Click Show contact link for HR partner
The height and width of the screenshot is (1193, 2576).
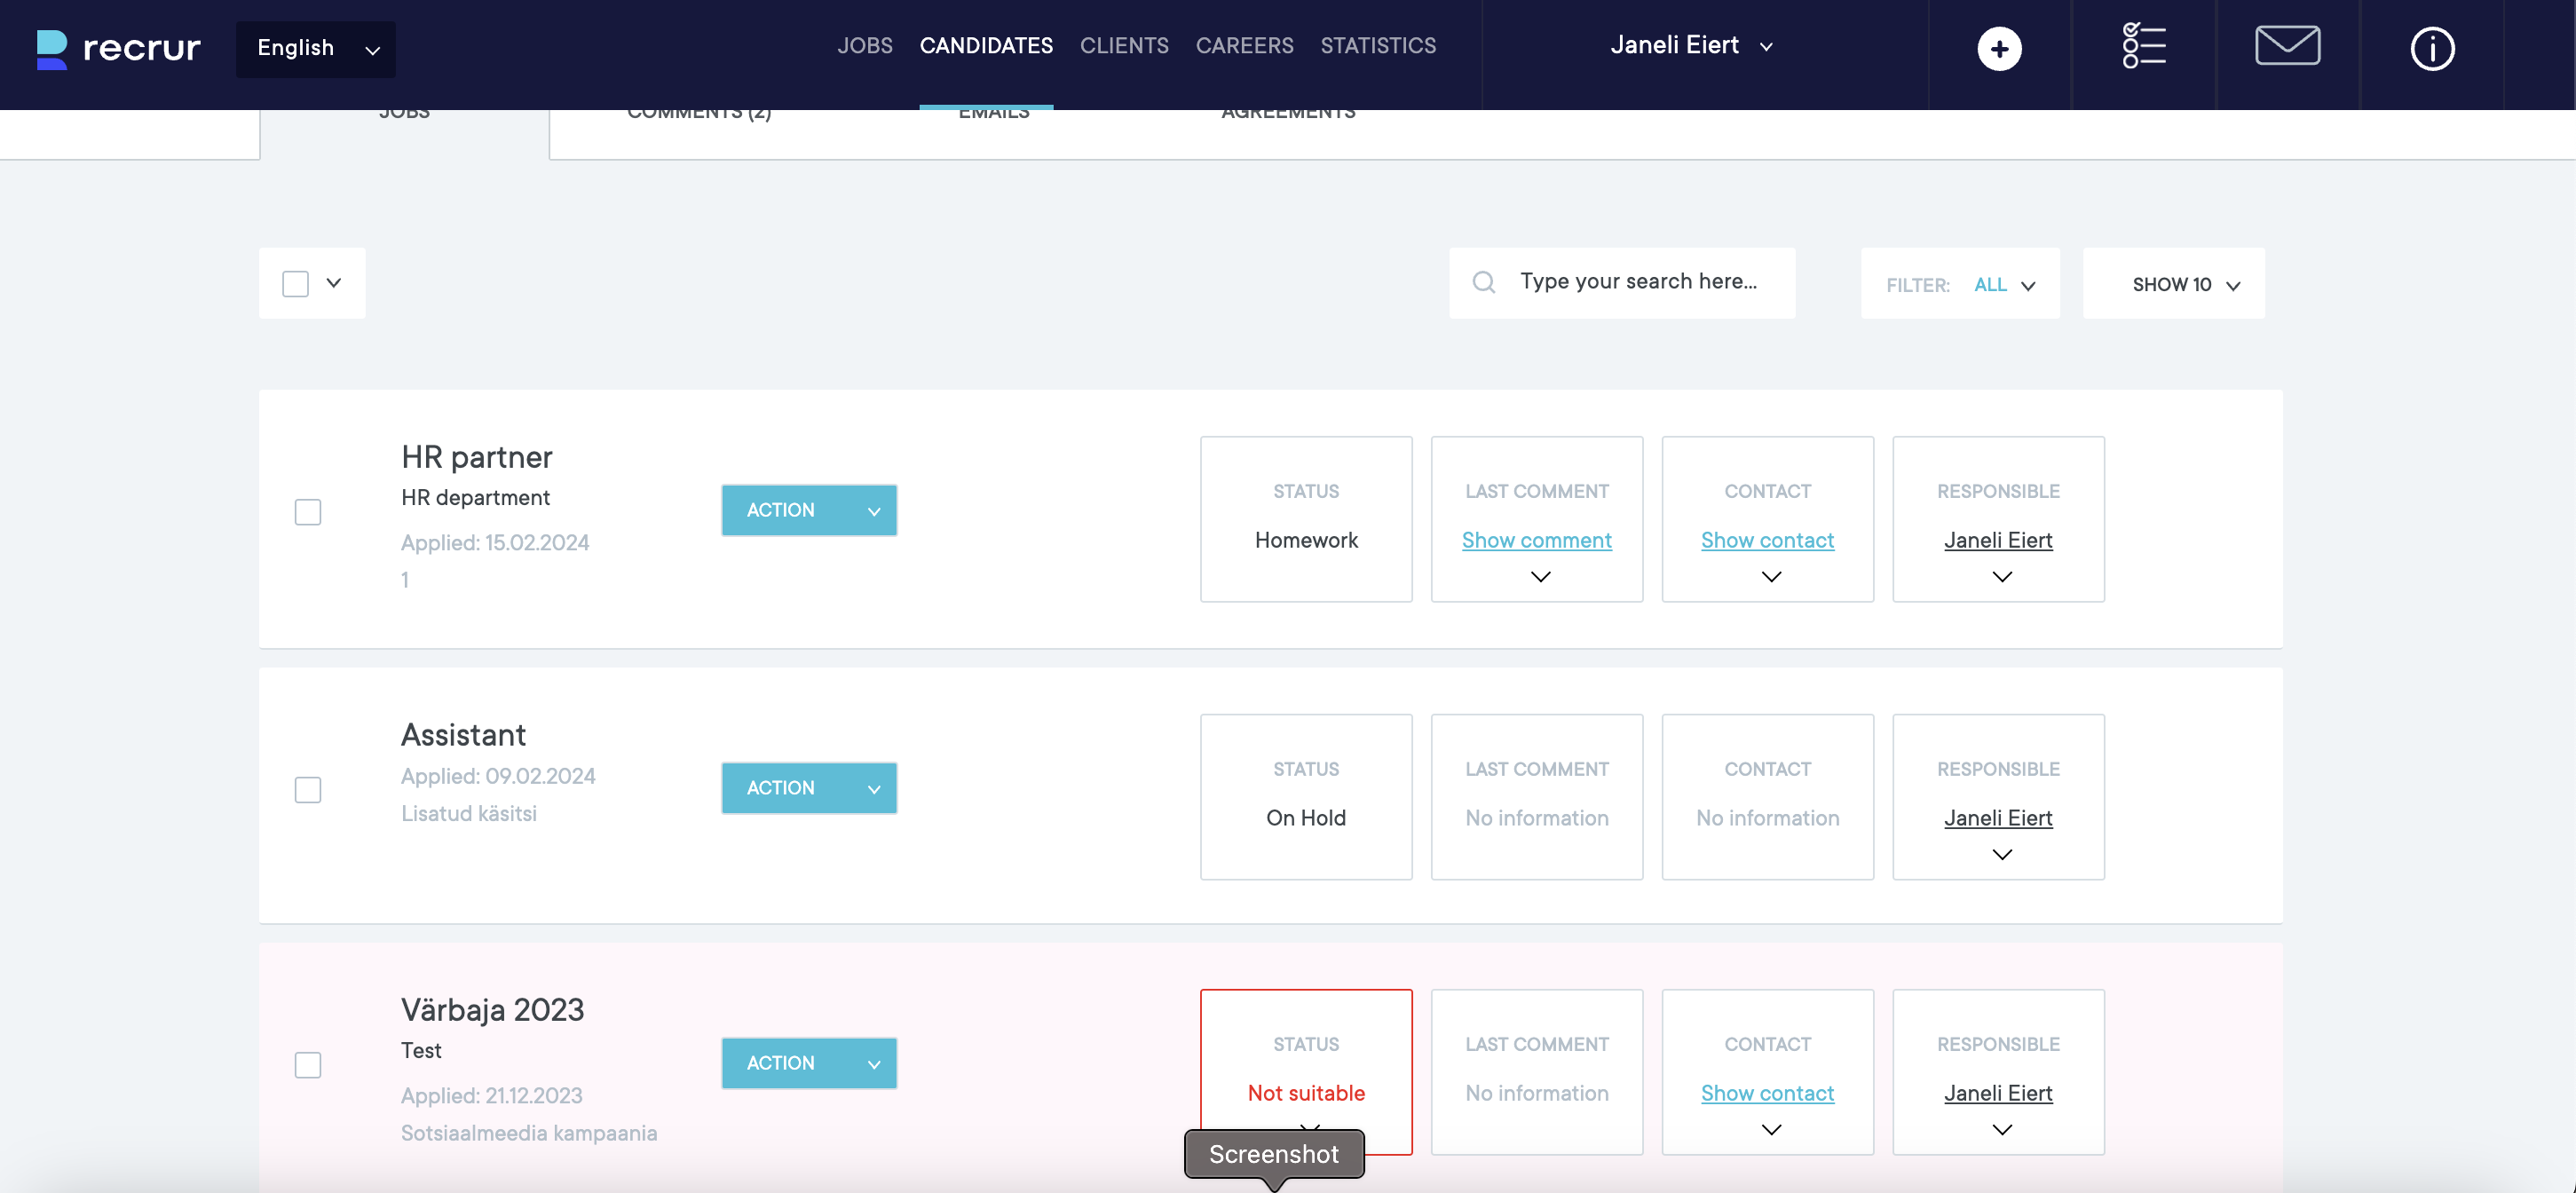pyautogui.click(x=1767, y=540)
